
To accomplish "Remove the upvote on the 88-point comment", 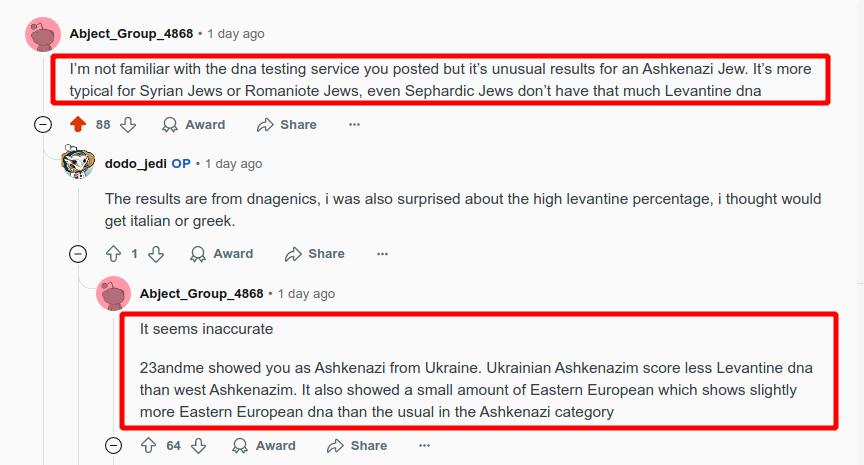I will [x=78, y=125].
